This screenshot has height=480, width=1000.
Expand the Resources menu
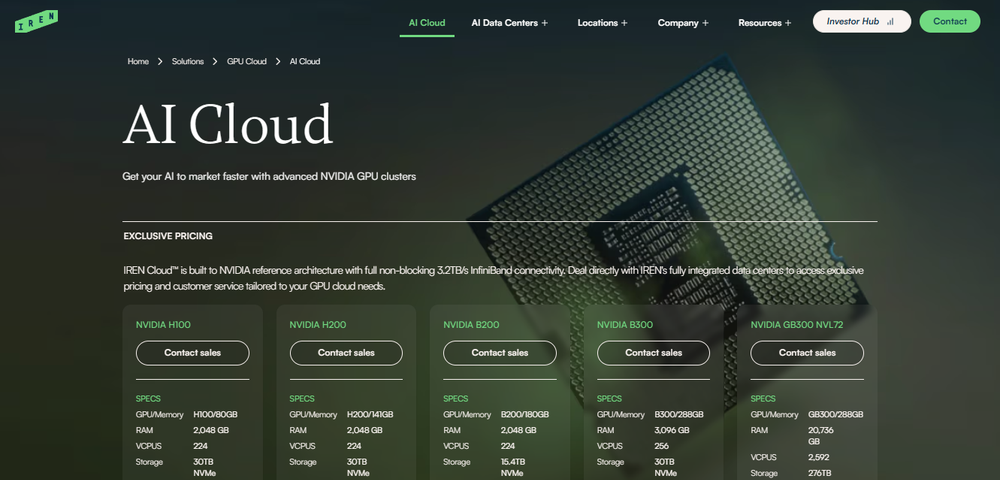pyautogui.click(x=765, y=22)
